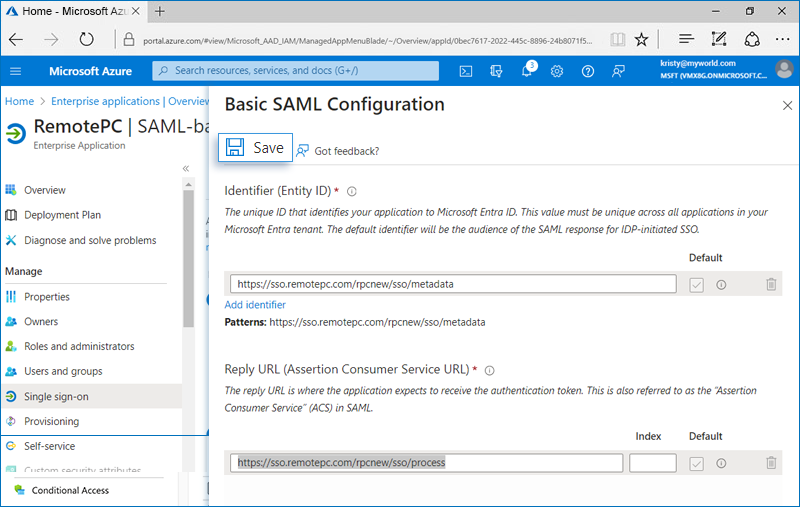Screen dimensions: 800x507
Task: Toggle Default checkbox for Identifier metadata URL
Action: (697, 284)
